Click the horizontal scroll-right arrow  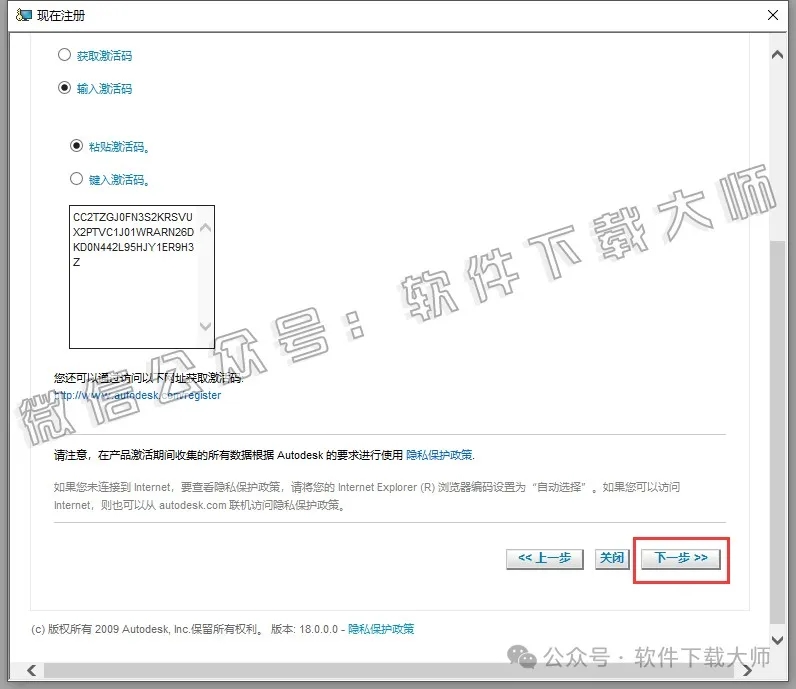coord(747,670)
